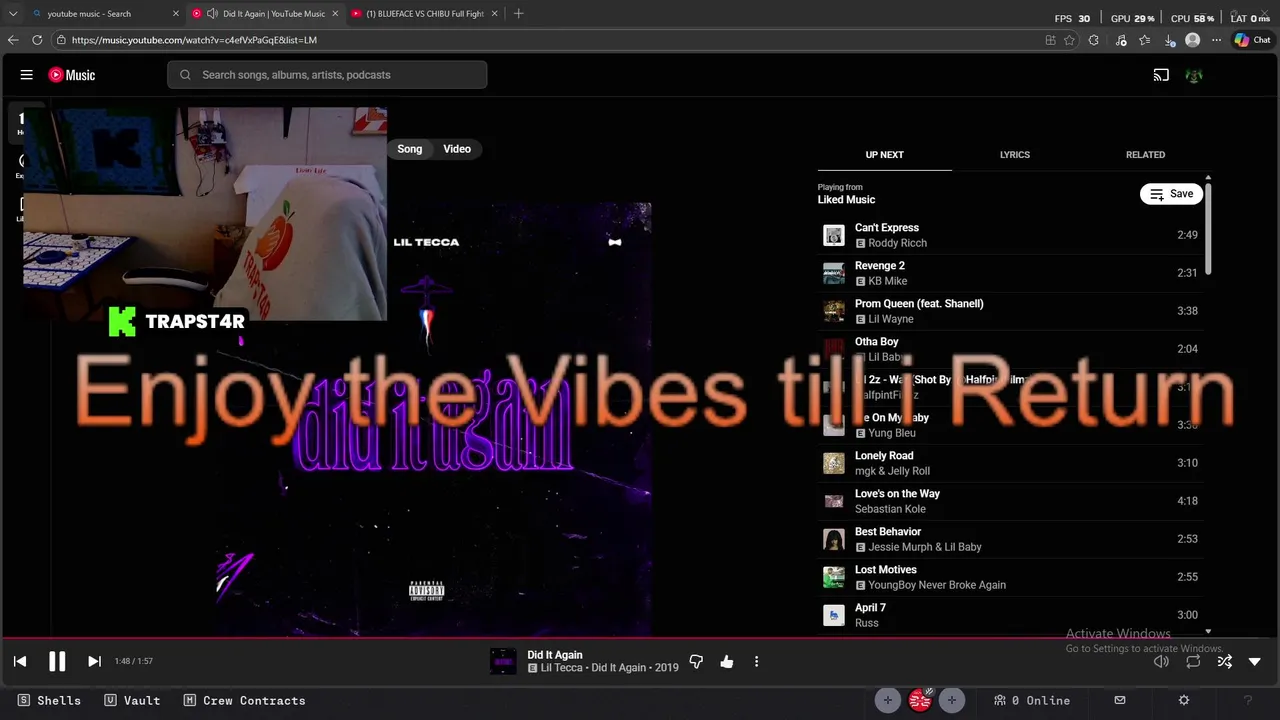Open Lil Tecca artist link in player bar
Screen dimensions: 1280x720
(564, 668)
